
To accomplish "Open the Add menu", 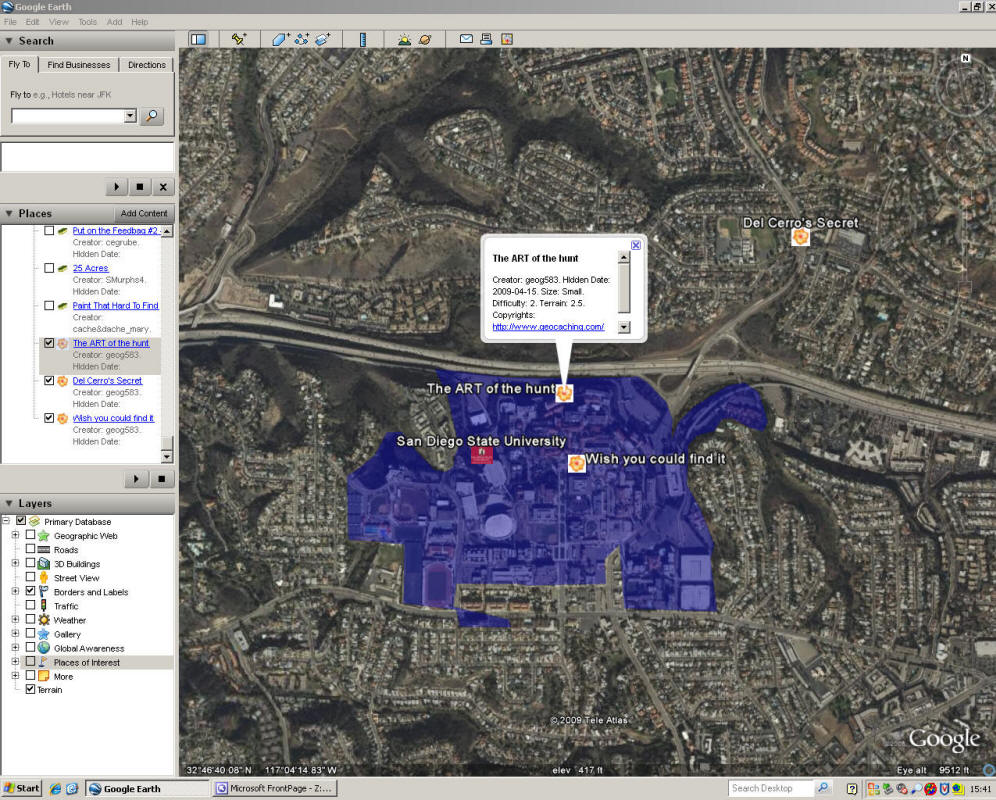I will click(x=114, y=22).
